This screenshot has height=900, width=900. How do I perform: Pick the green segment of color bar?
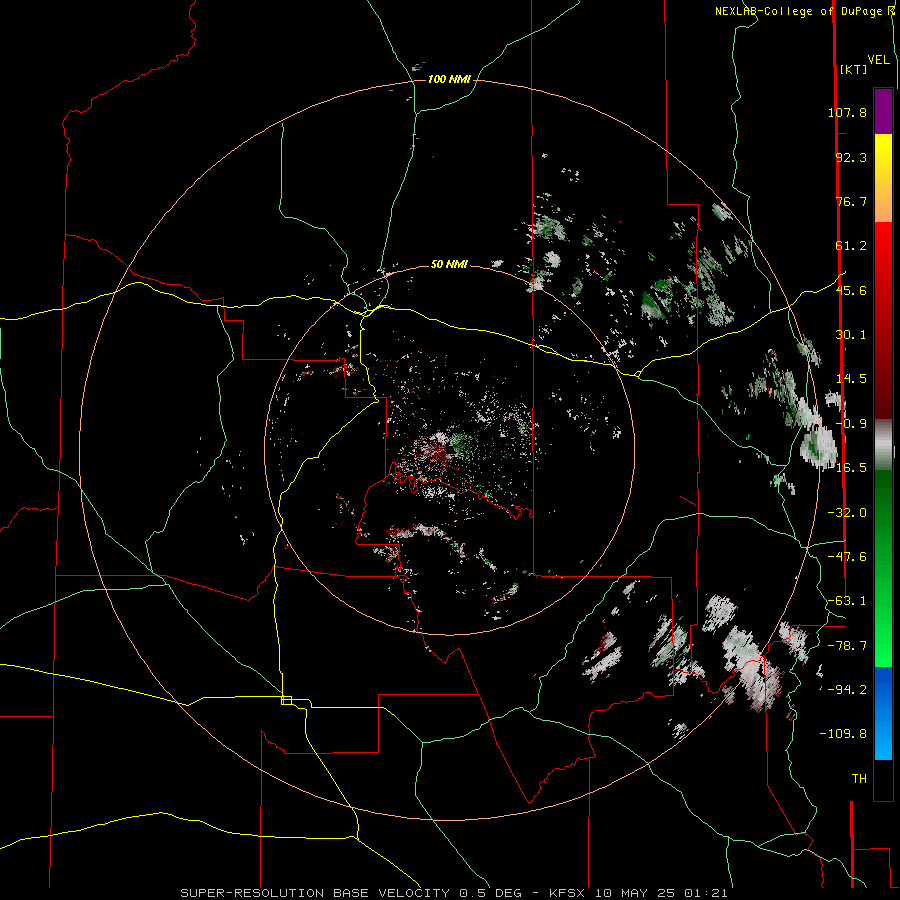tap(883, 568)
